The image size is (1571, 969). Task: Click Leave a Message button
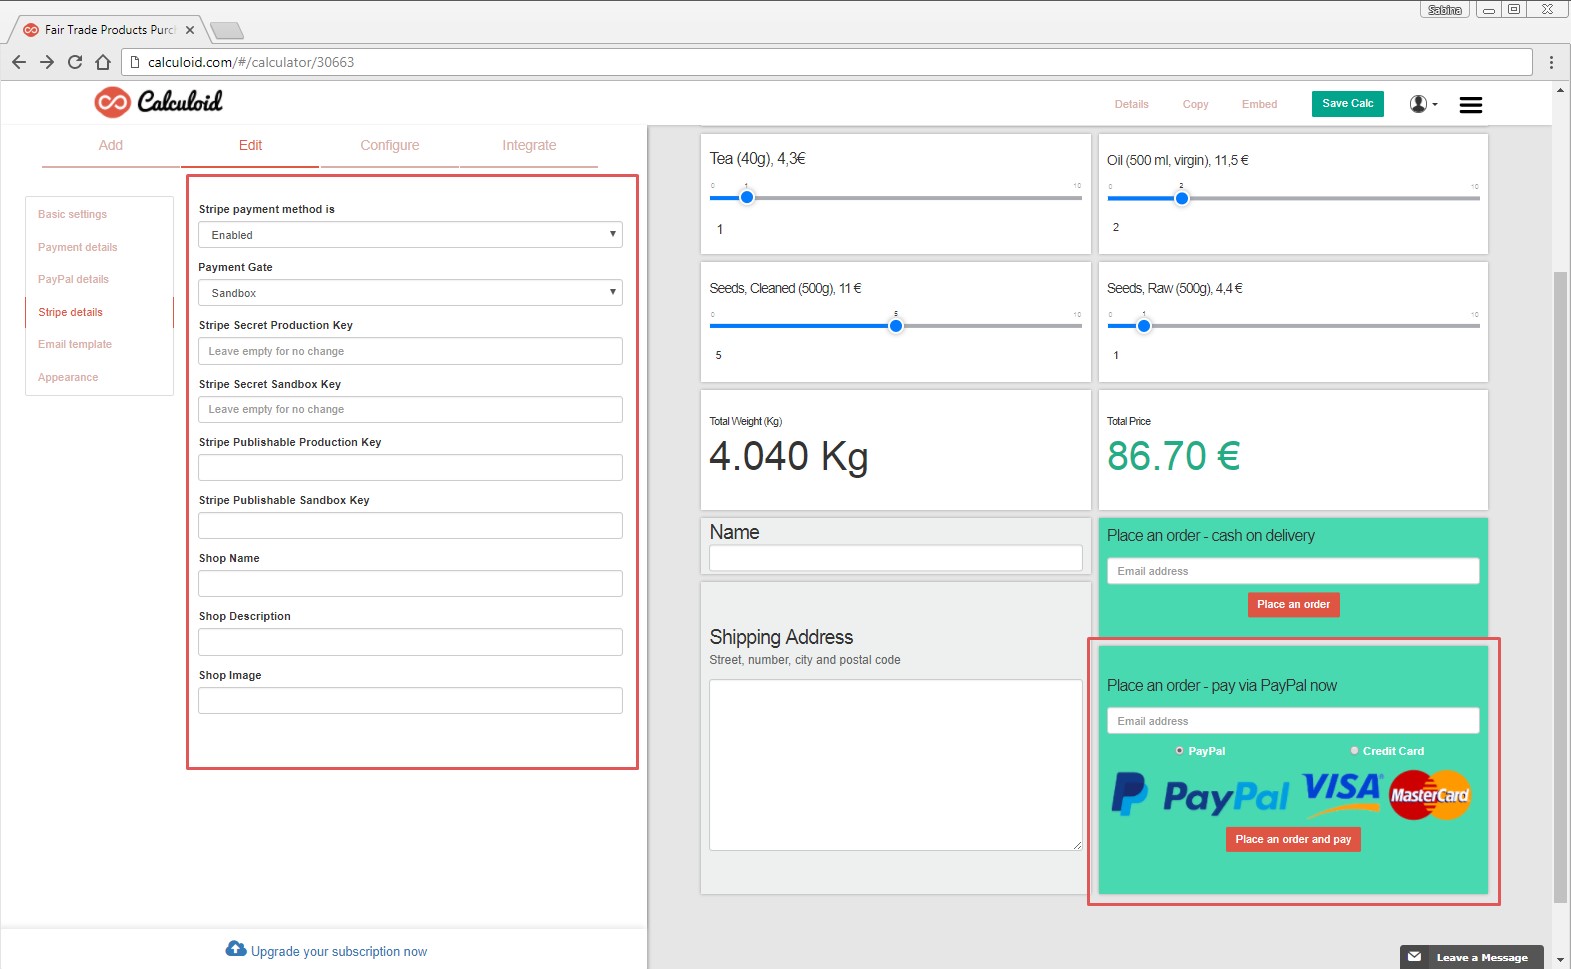tap(1471, 957)
